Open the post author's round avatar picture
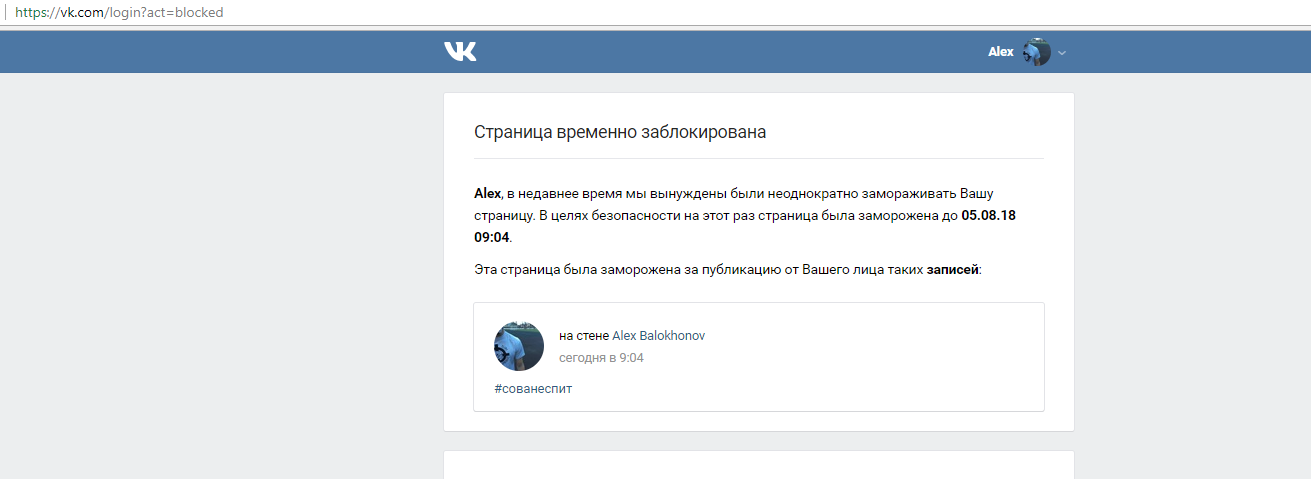 point(519,346)
